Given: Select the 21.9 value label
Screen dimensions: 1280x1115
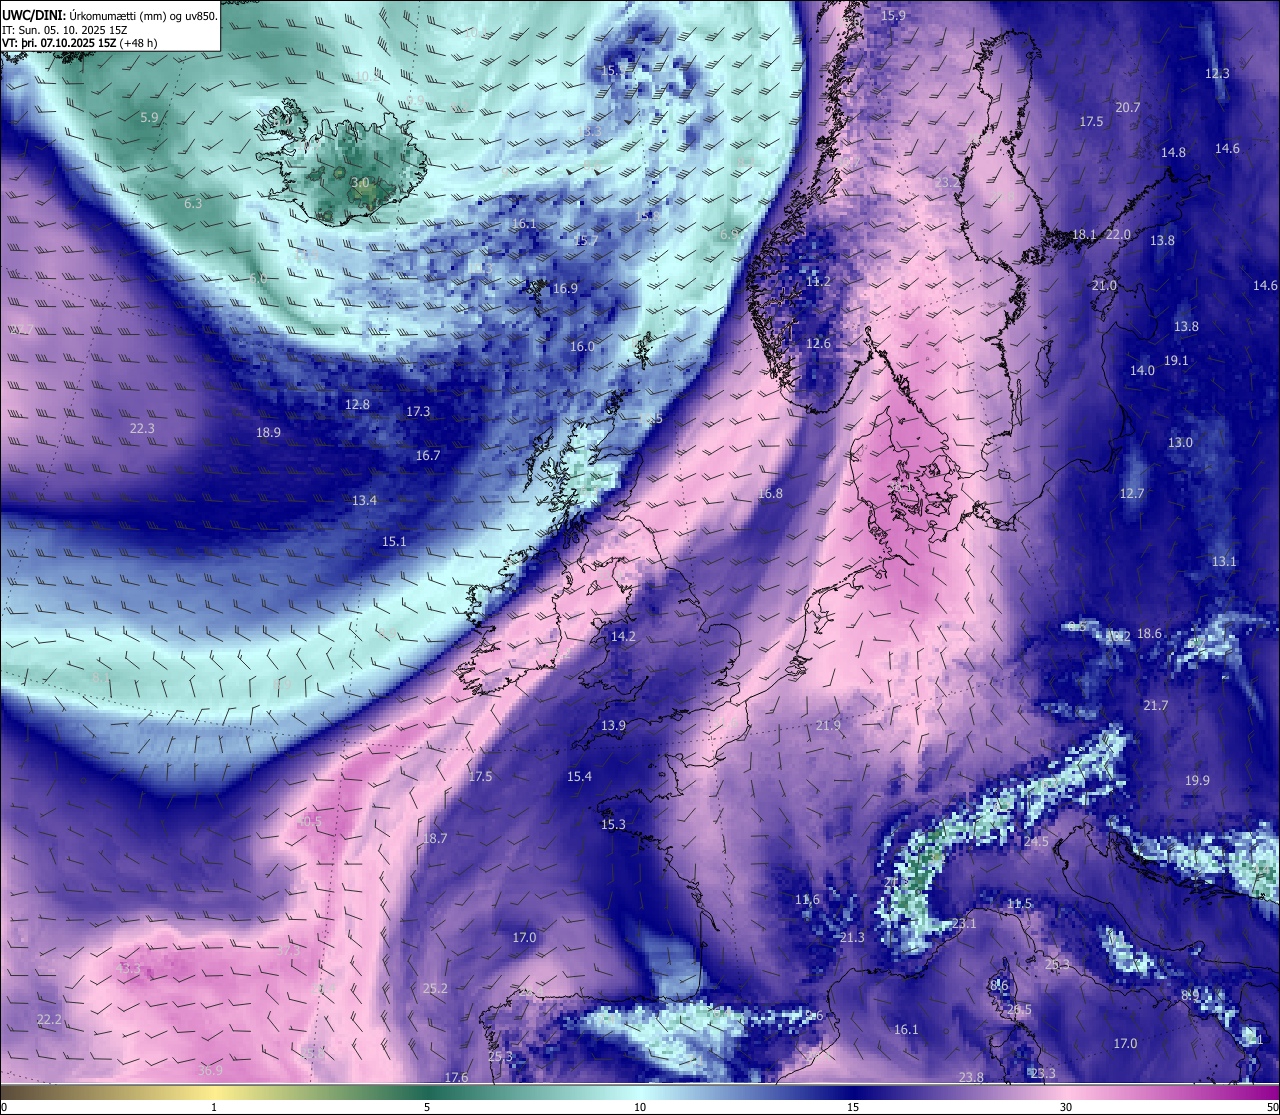Looking at the screenshot, I should coord(828,726).
